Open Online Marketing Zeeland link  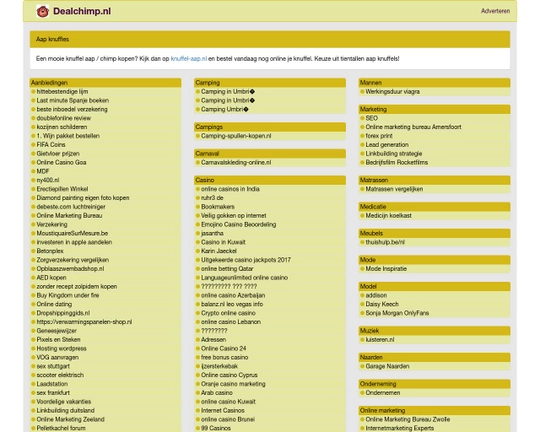[x=70, y=419]
